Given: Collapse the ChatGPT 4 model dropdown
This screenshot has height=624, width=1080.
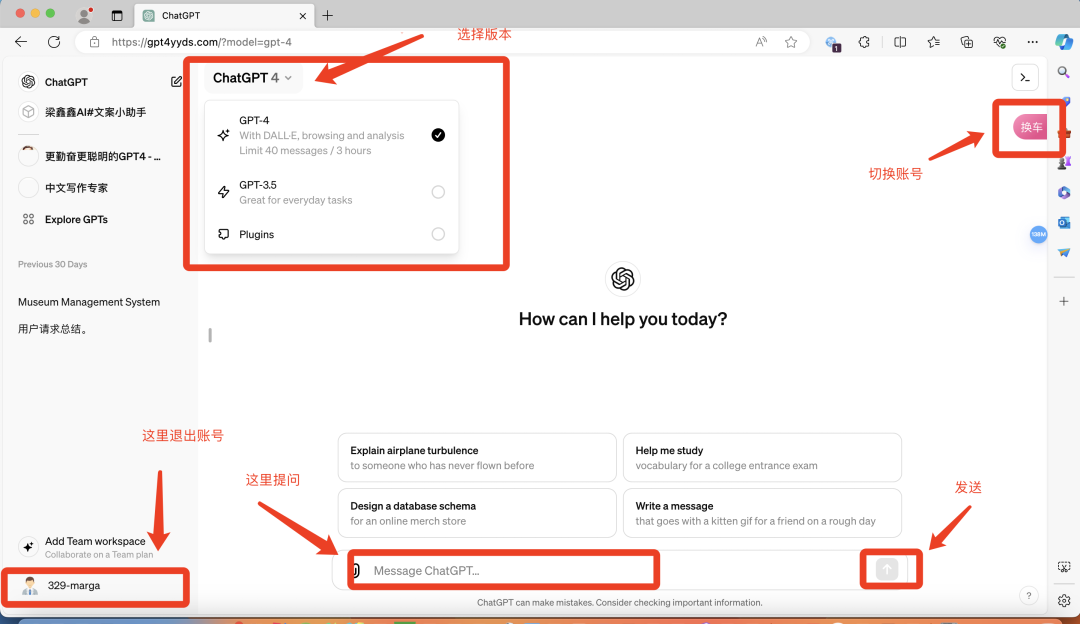Looking at the screenshot, I should (252, 78).
